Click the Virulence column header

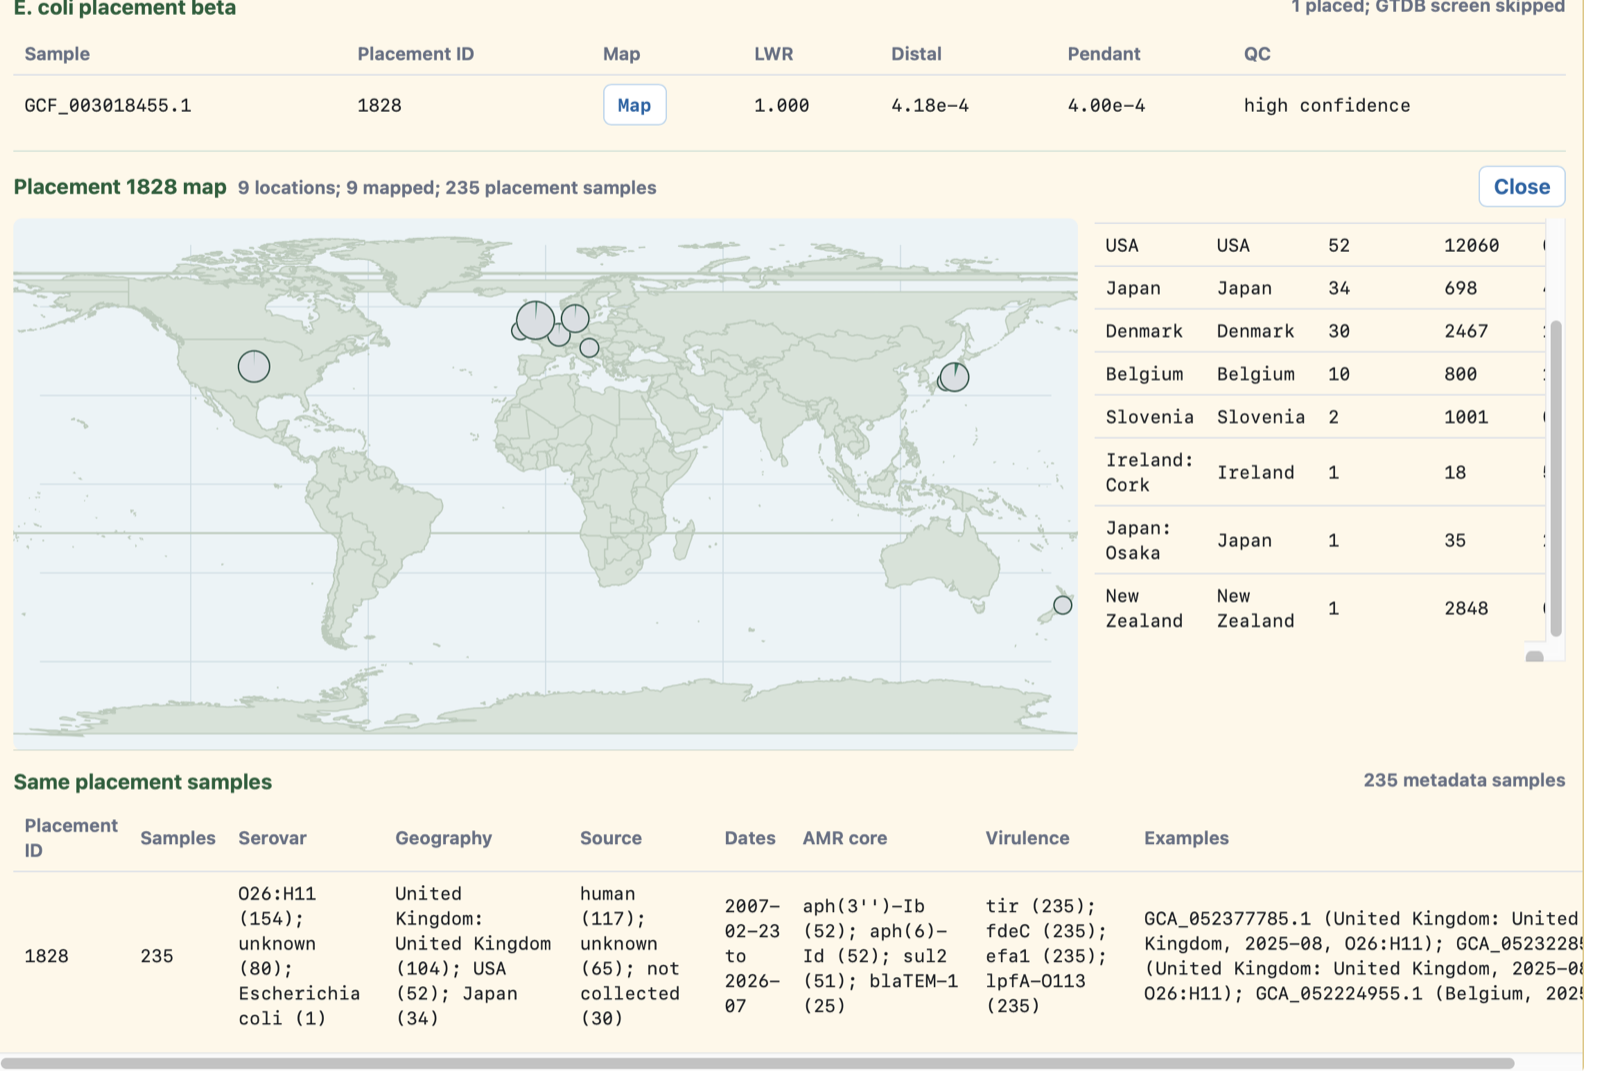[x=1027, y=838]
